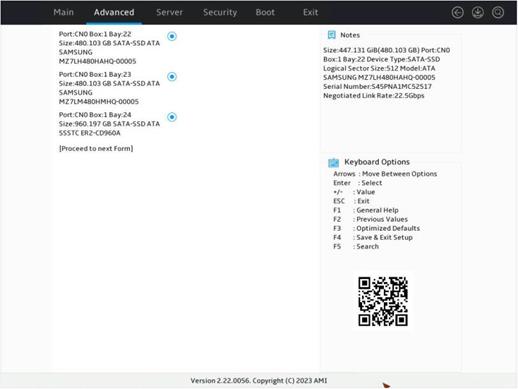Click the Negotiated Link Rate line

coord(374,96)
